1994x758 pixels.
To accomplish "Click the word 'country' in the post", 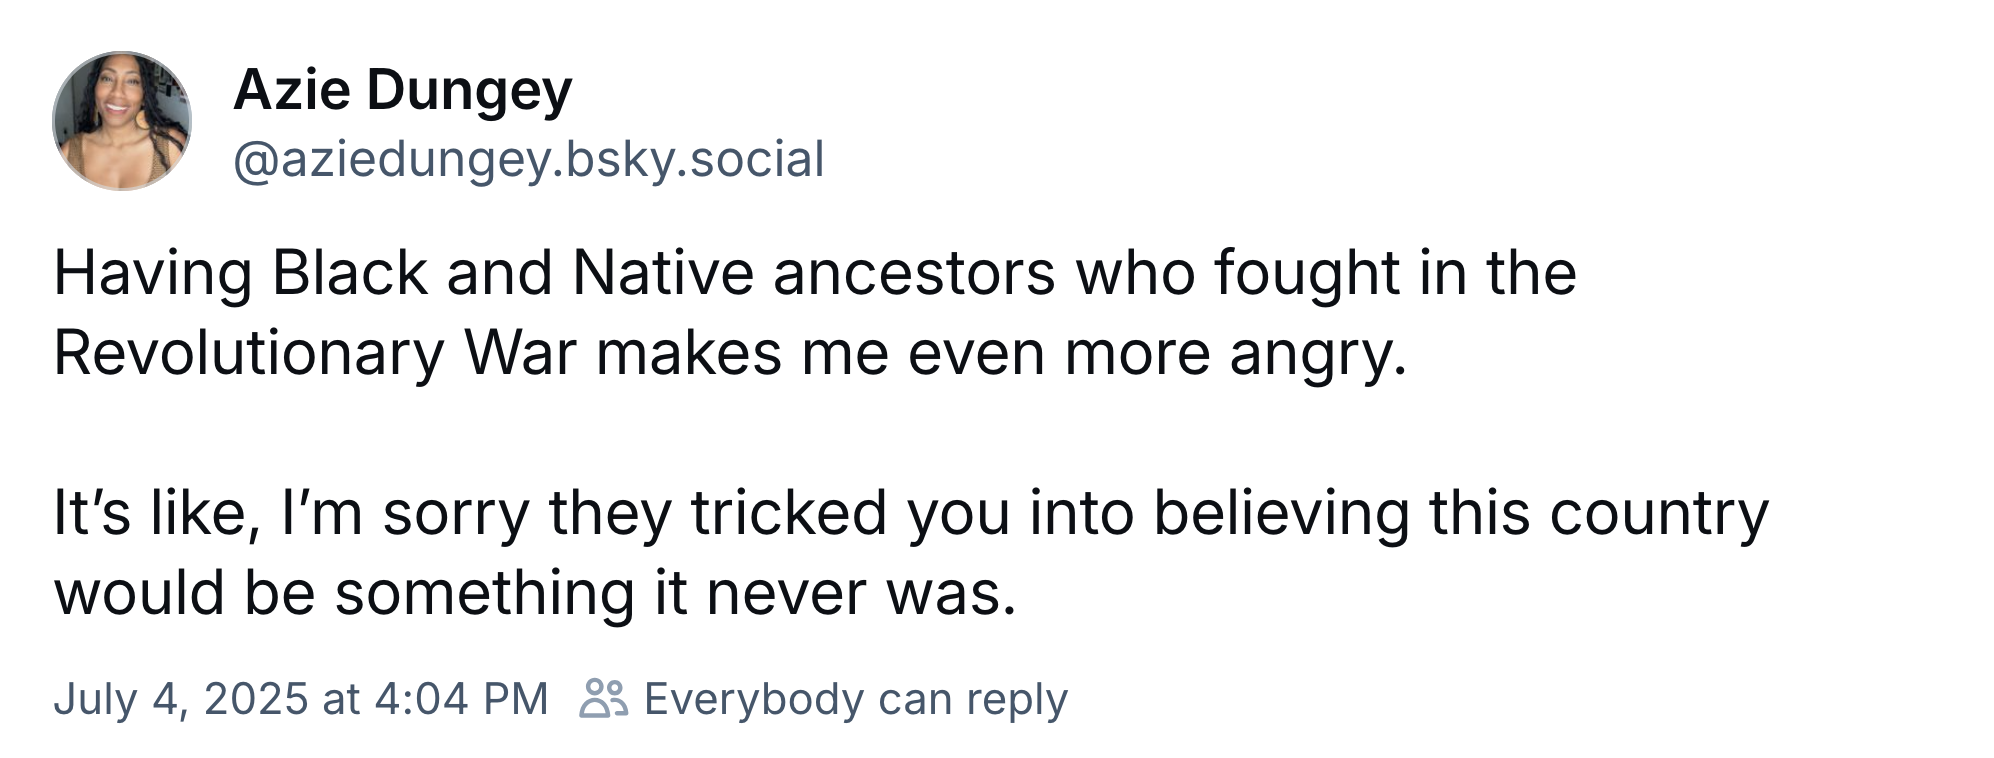I will pos(1659,515).
